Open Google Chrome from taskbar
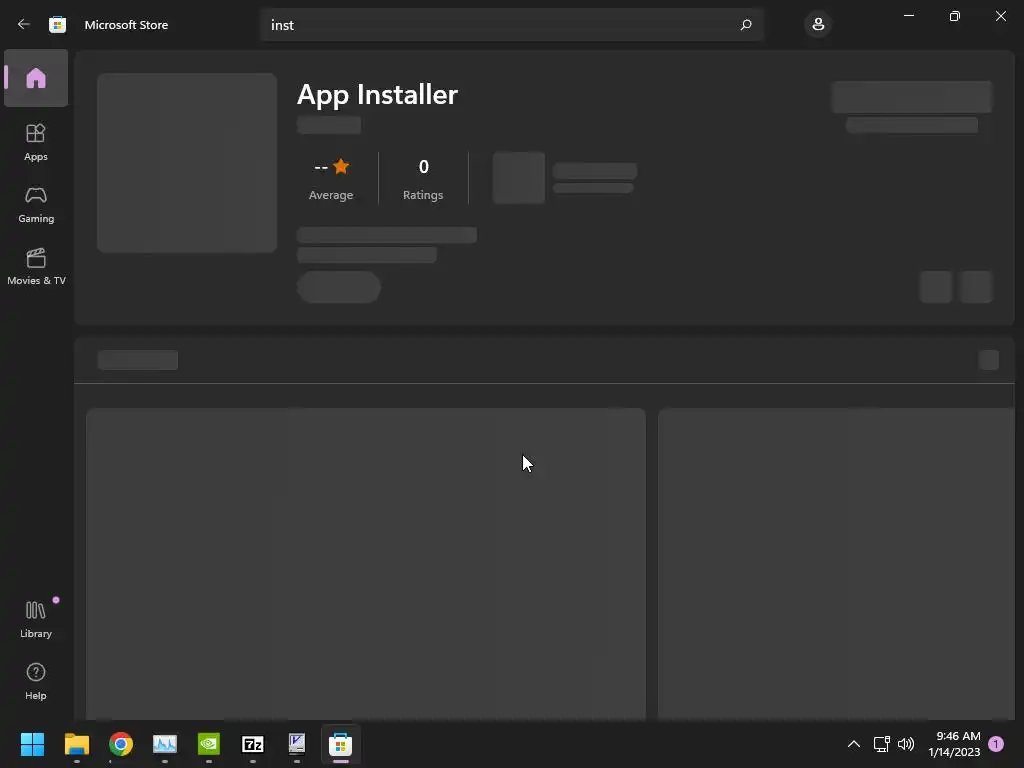The image size is (1024, 768). point(121,744)
